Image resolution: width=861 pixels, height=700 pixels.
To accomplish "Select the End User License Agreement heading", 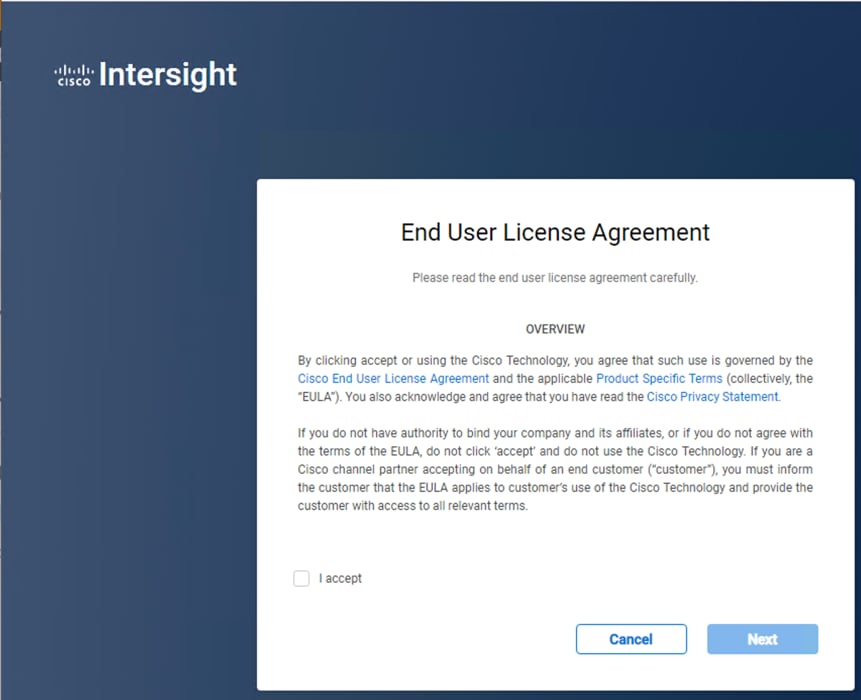I will [x=555, y=232].
